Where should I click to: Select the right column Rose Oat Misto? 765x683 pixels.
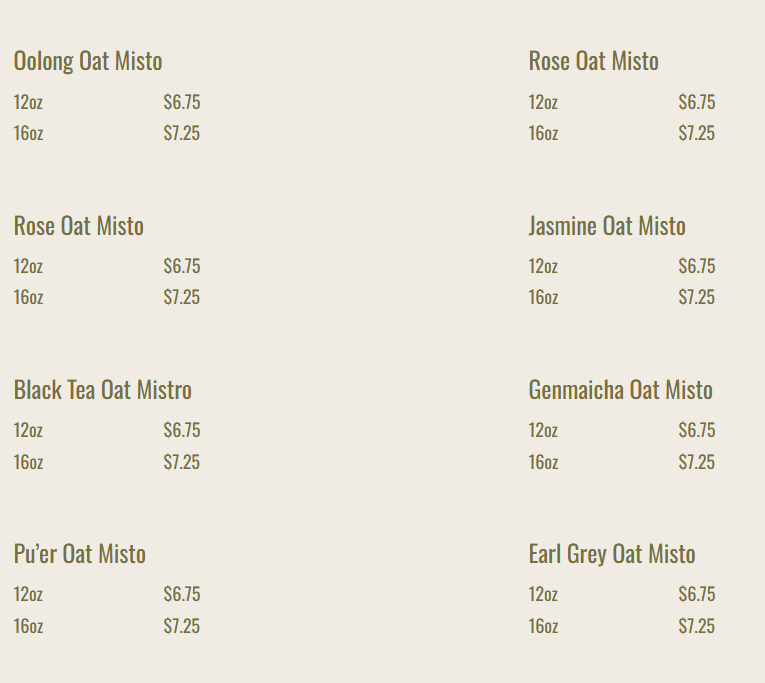(x=594, y=61)
